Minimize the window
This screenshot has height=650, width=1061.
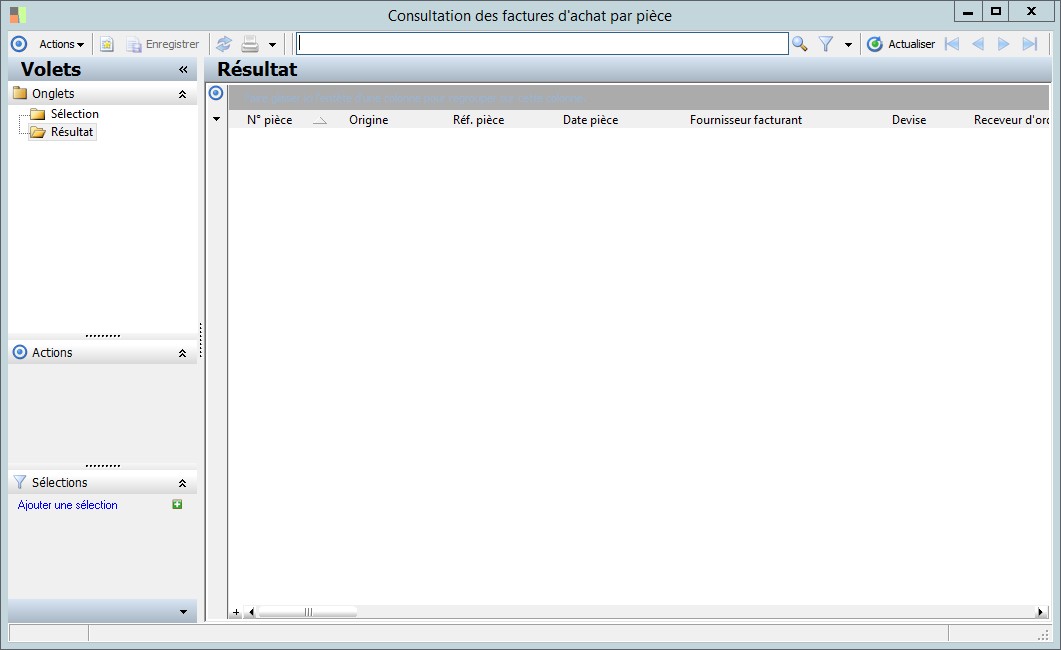pos(968,11)
